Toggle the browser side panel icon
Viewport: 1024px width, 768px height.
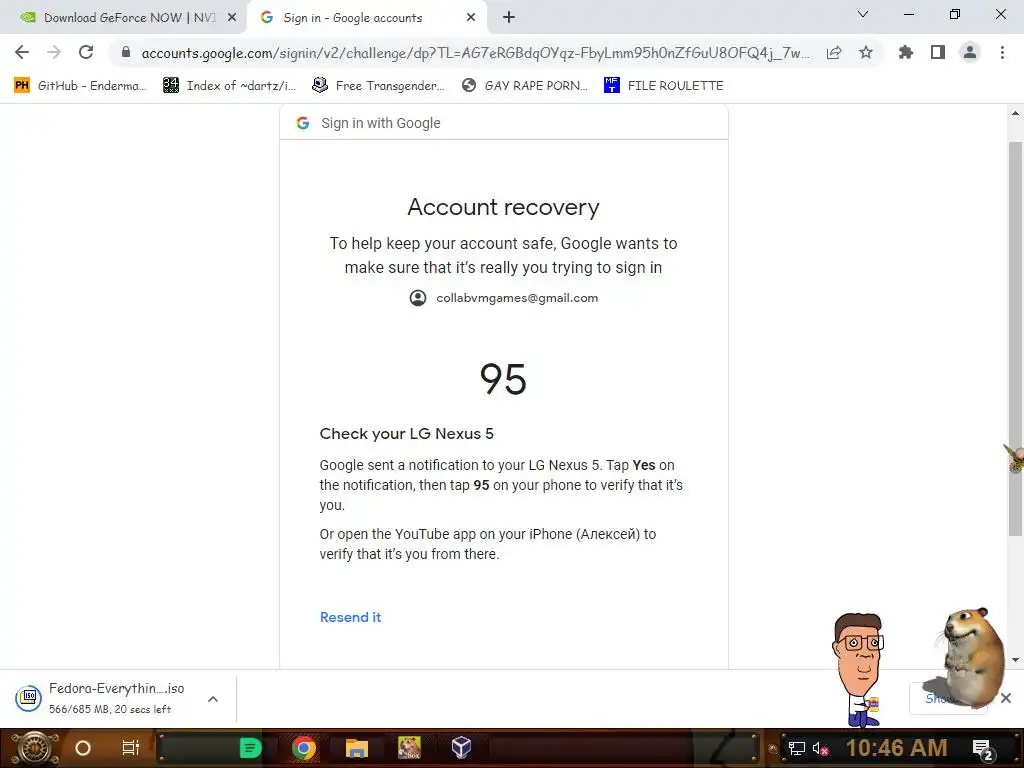[938, 52]
